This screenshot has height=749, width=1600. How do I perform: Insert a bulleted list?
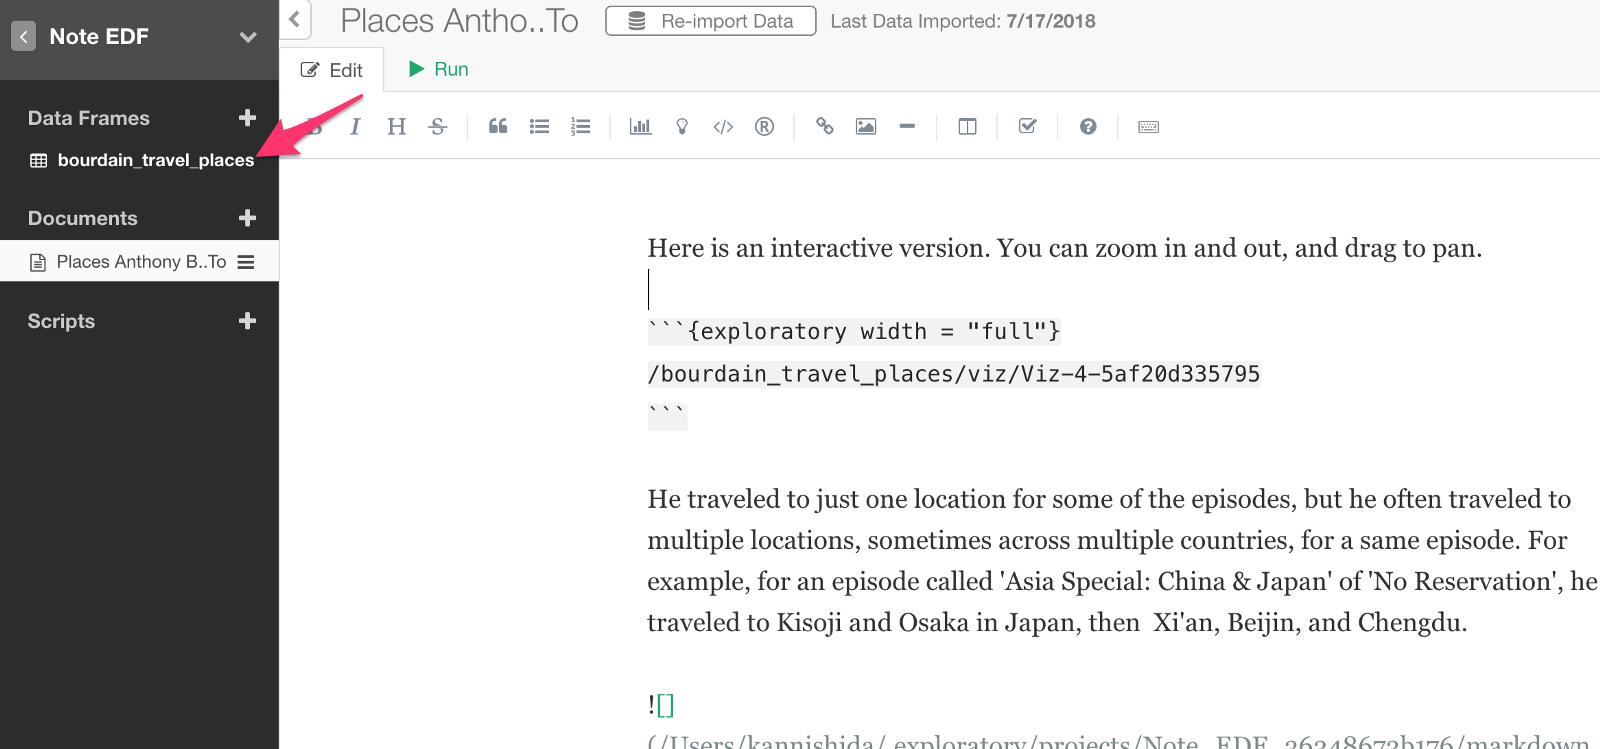click(x=539, y=127)
